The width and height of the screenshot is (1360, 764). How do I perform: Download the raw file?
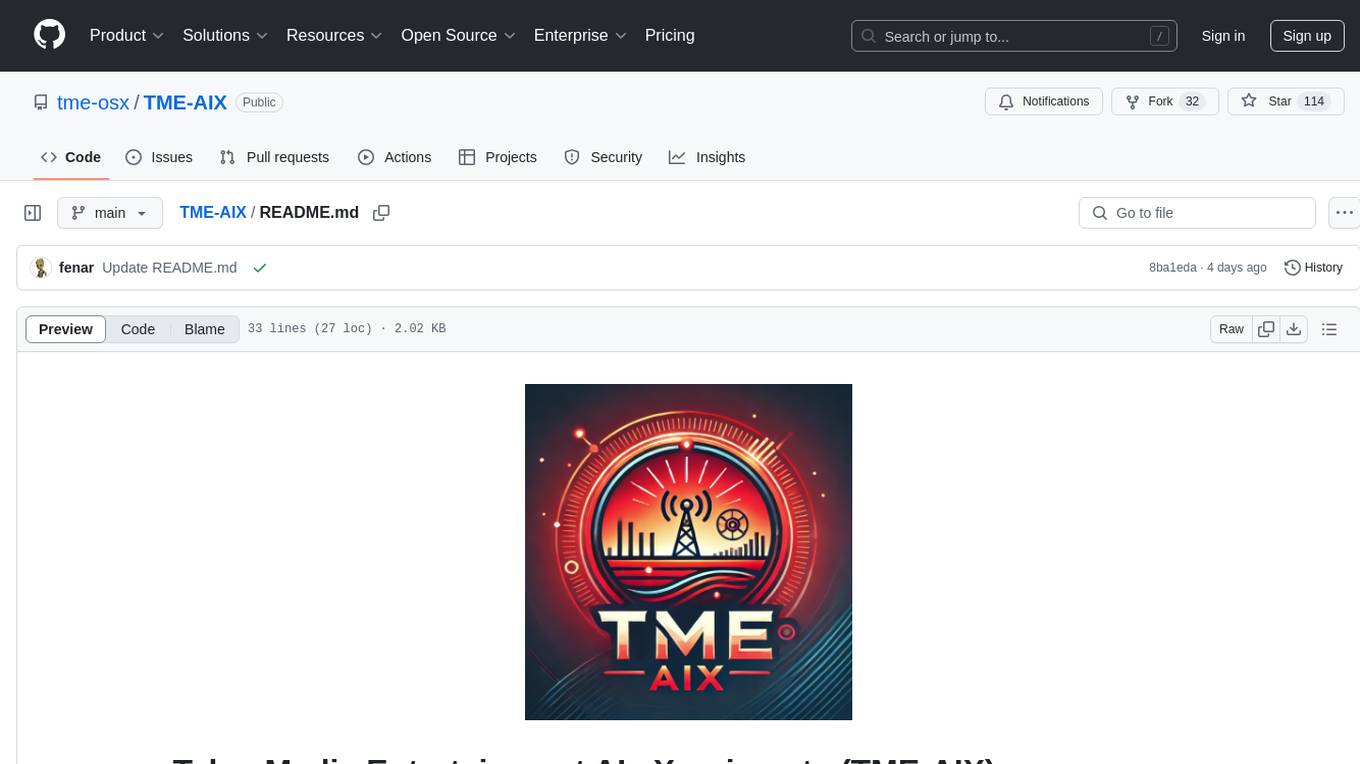tap(1294, 329)
